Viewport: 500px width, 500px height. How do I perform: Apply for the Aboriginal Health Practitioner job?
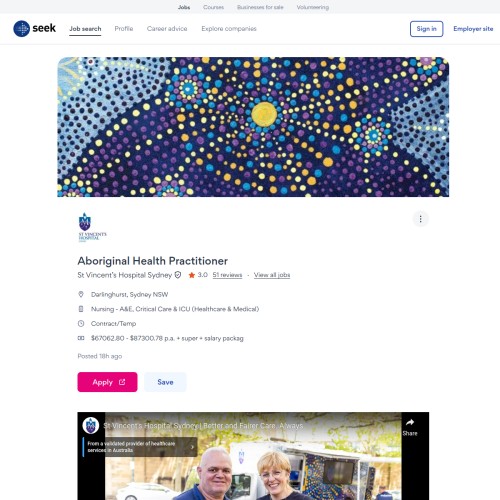107,382
